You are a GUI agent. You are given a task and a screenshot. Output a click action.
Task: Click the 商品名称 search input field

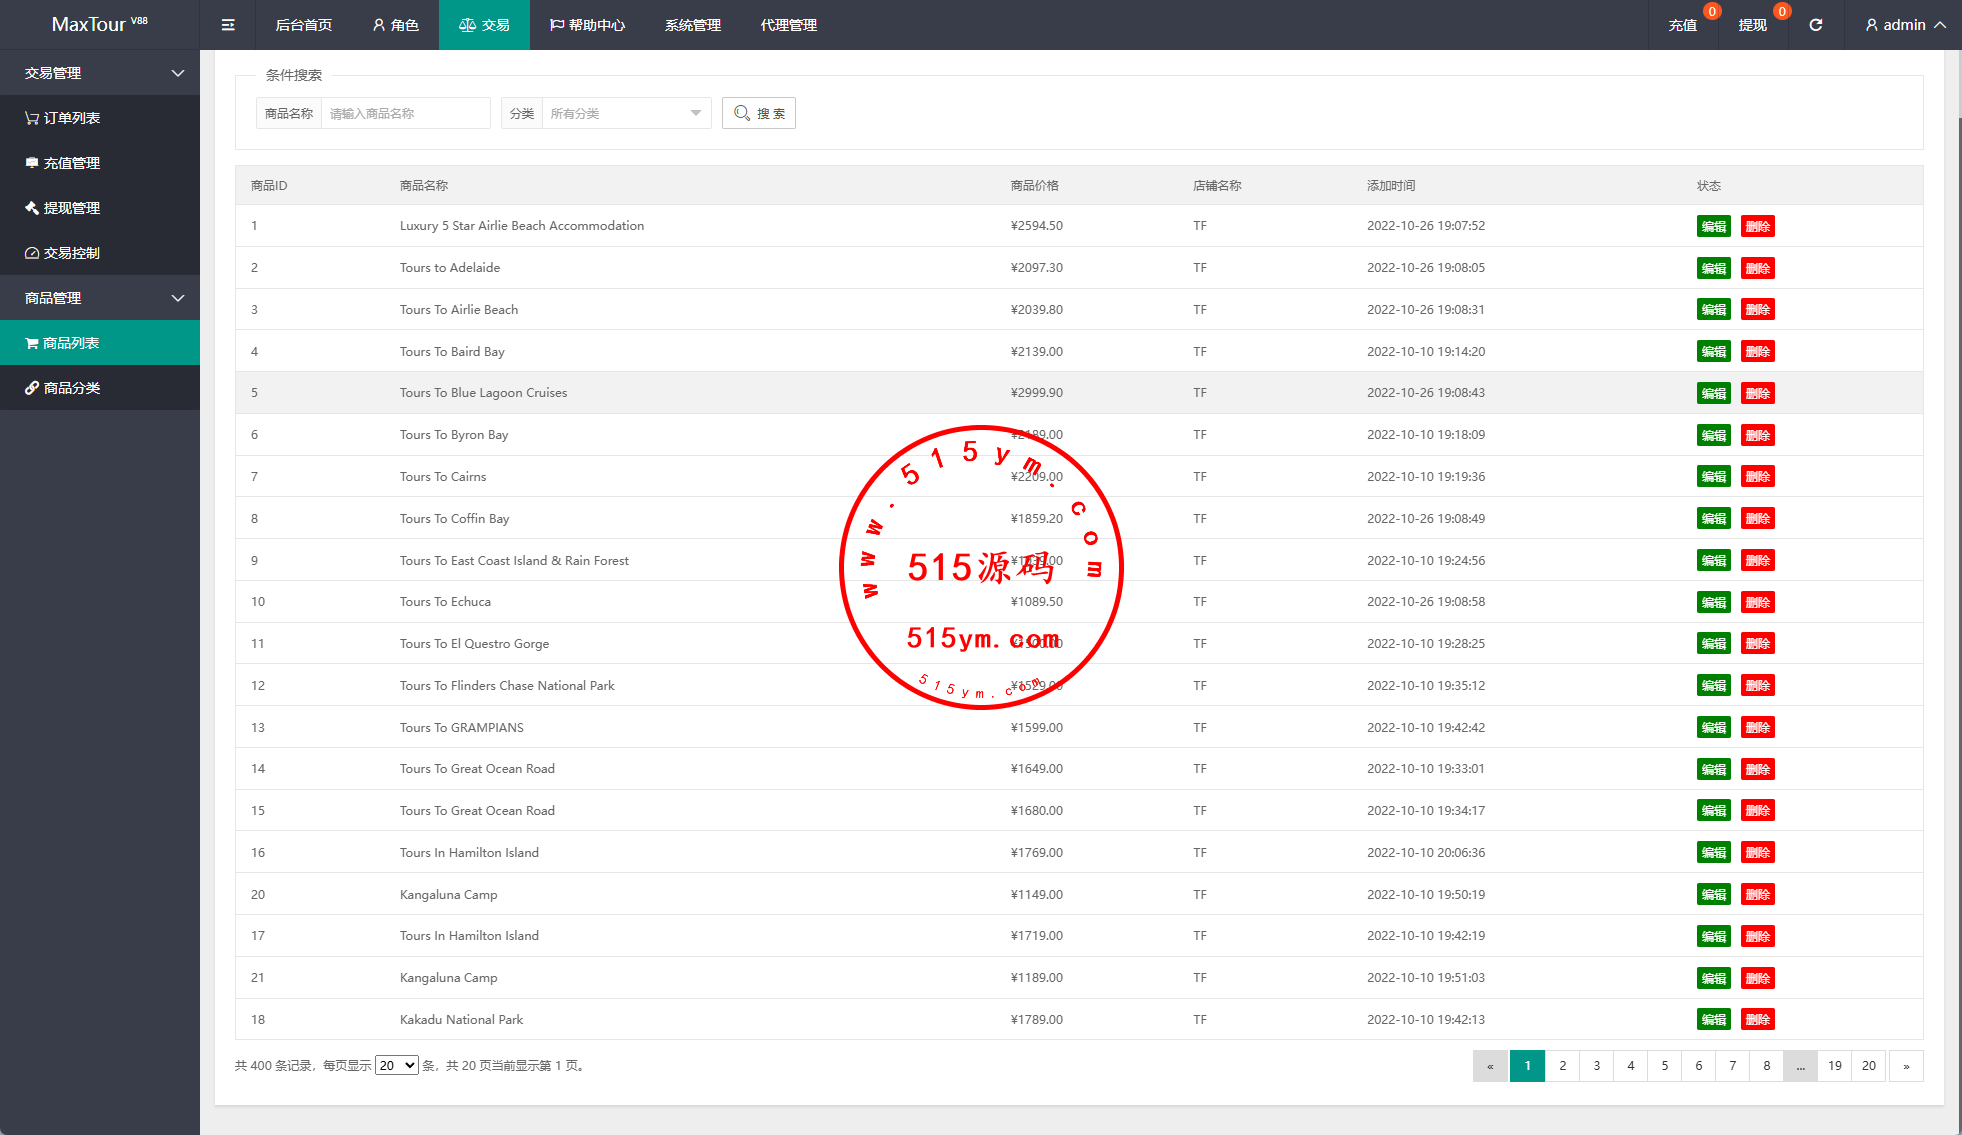pyautogui.click(x=405, y=113)
